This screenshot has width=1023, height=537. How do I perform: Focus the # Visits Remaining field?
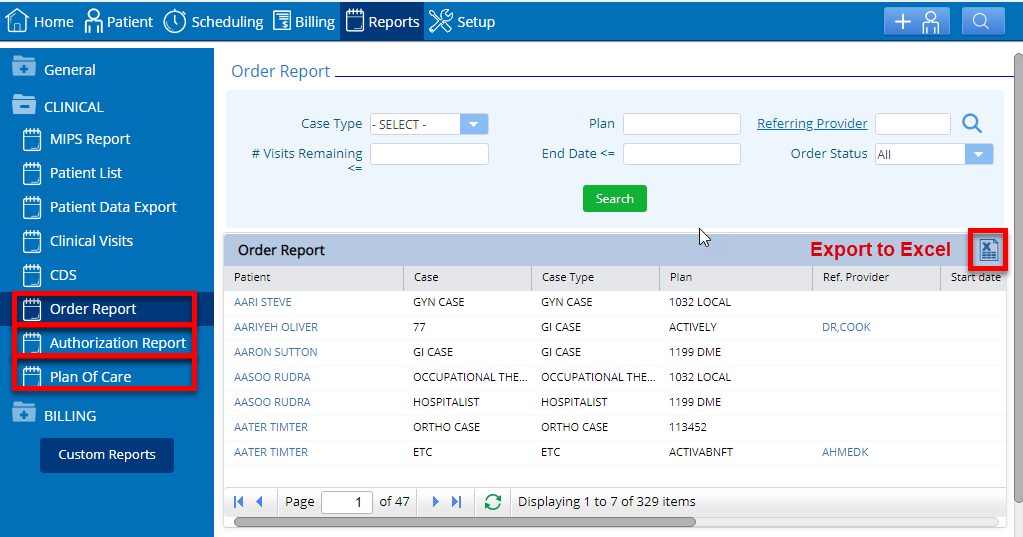pos(429,154)
